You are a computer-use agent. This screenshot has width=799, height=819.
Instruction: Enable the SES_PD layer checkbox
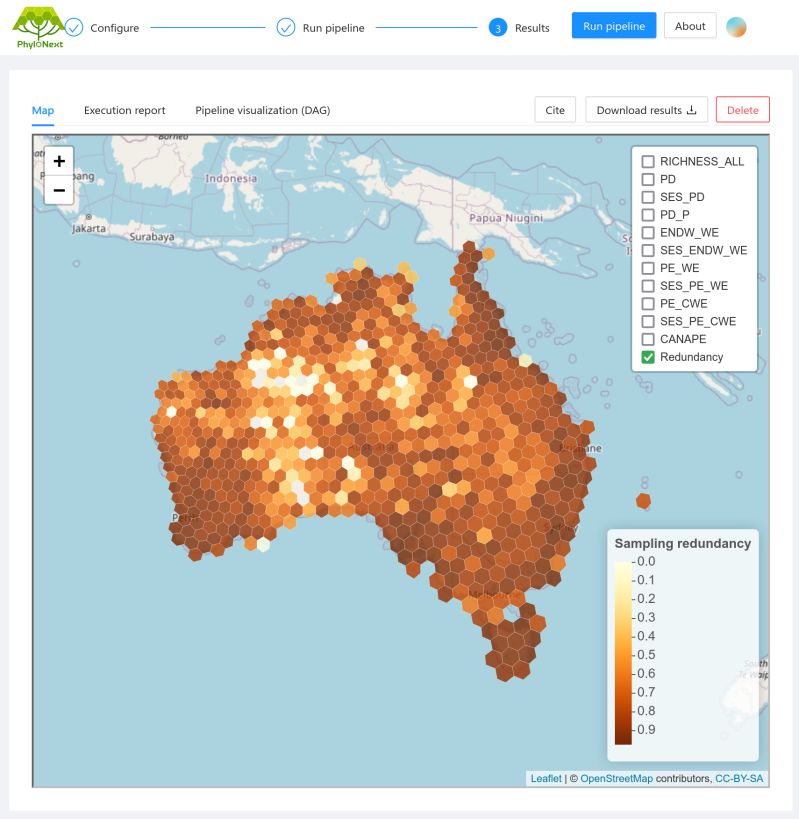[x=648, y=197]
